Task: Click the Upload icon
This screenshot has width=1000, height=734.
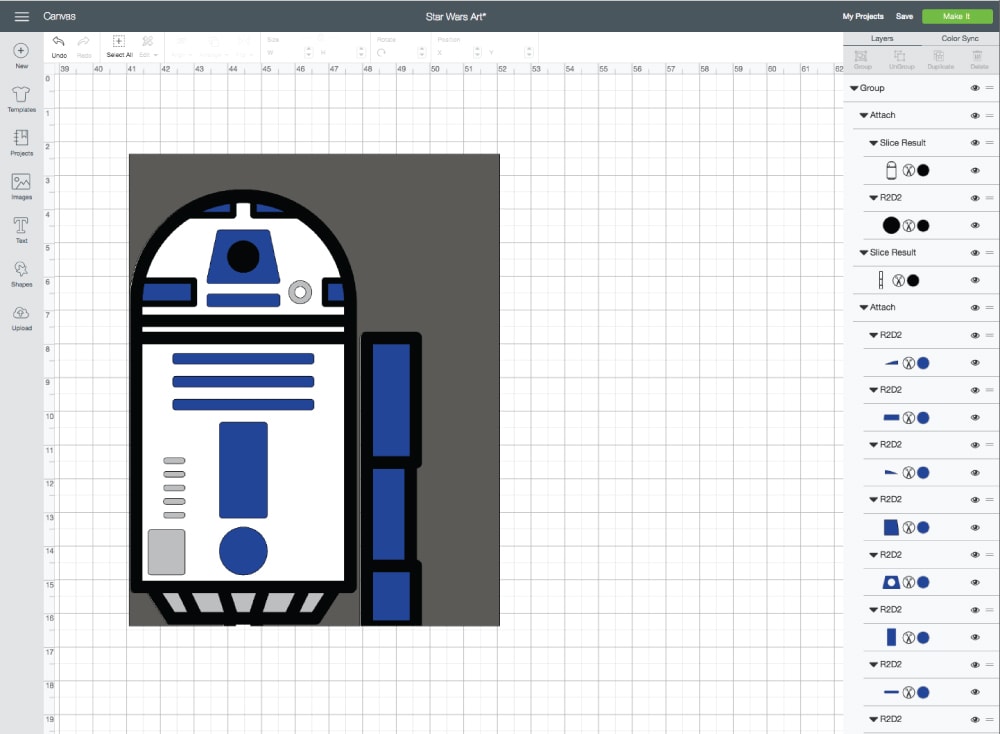Action: (x=21, y=314)
